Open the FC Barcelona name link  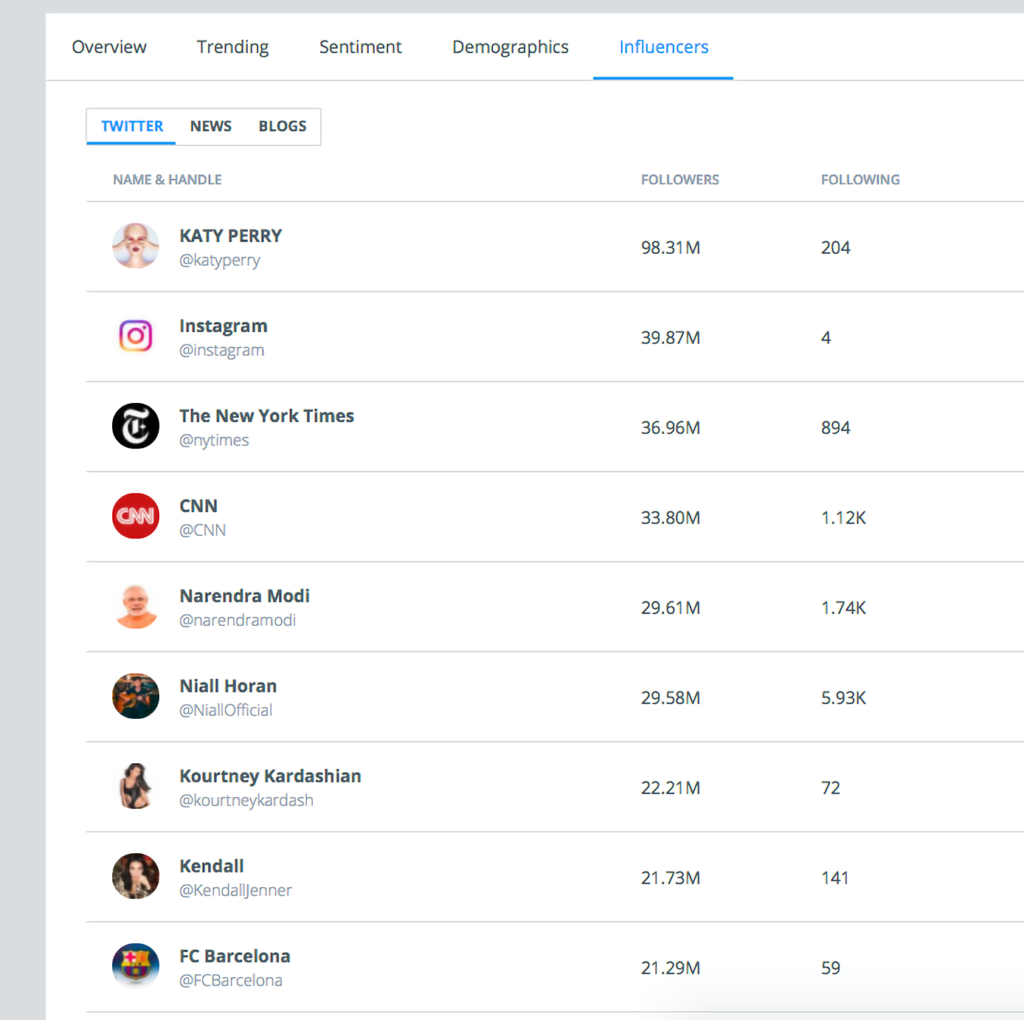[234, 957]
